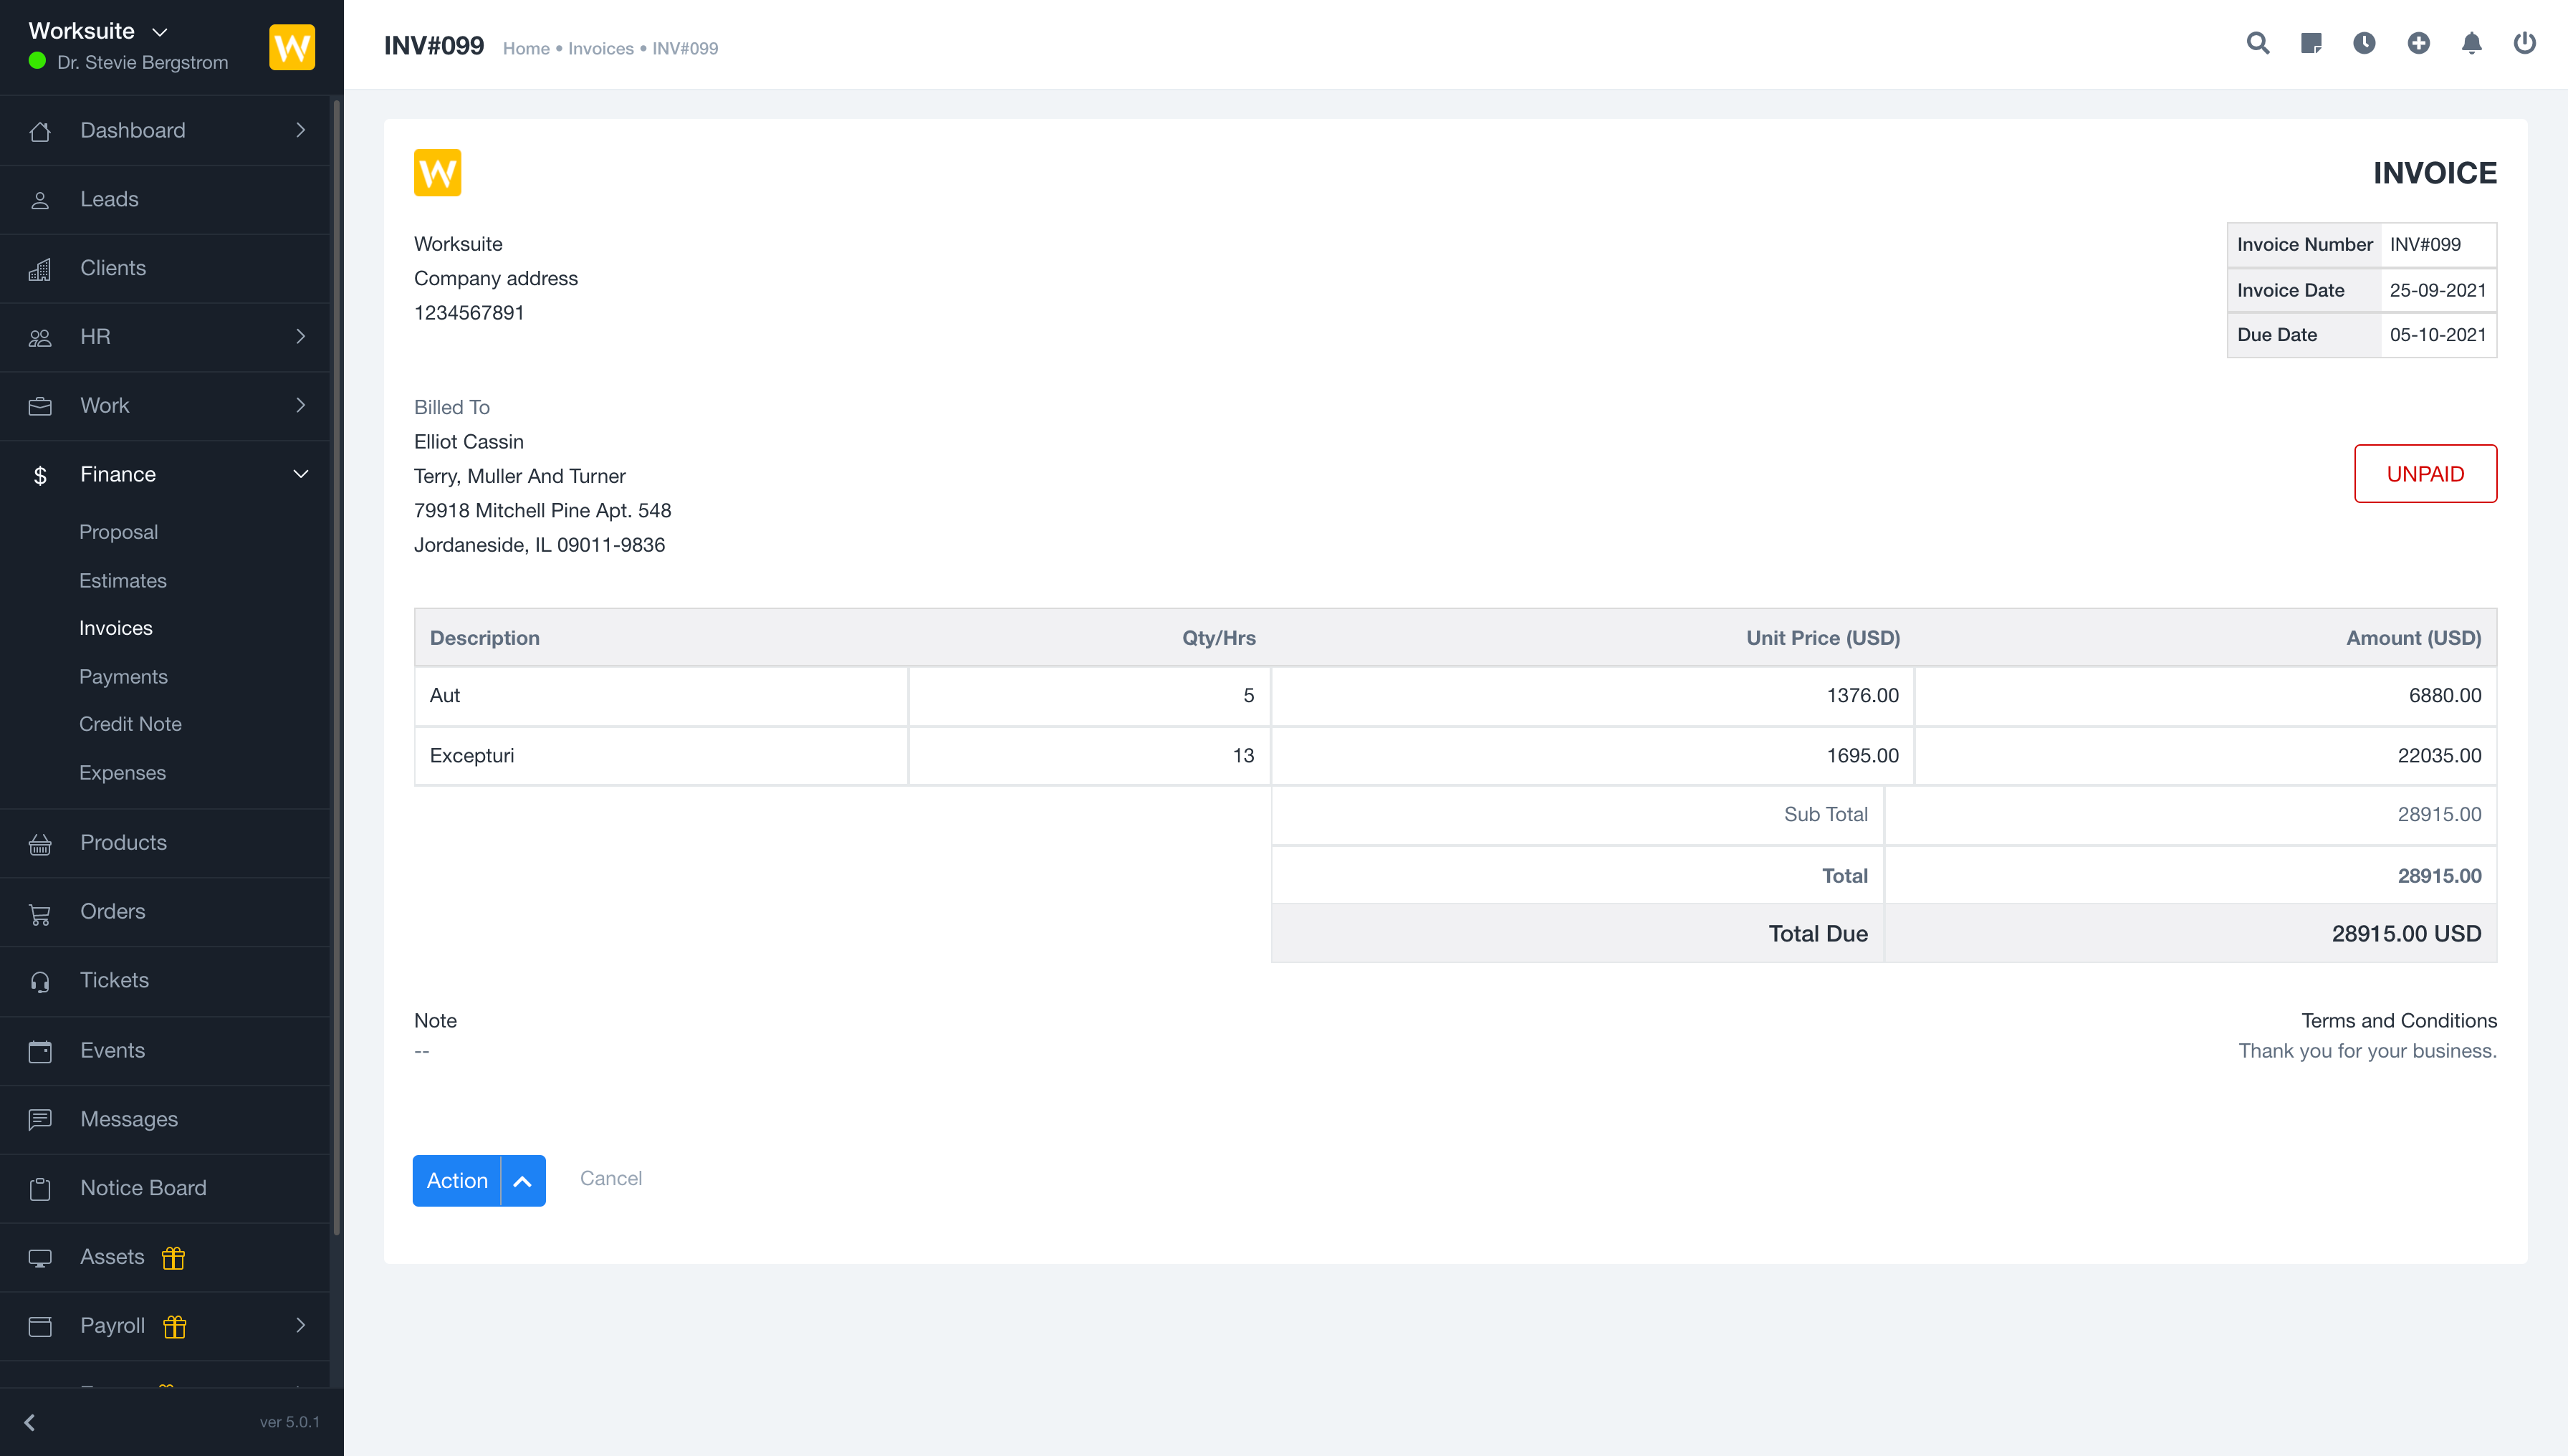Open Tickets via headset icon
The width and height of the screenshot is (2568, 1456).
coord(40,981)
